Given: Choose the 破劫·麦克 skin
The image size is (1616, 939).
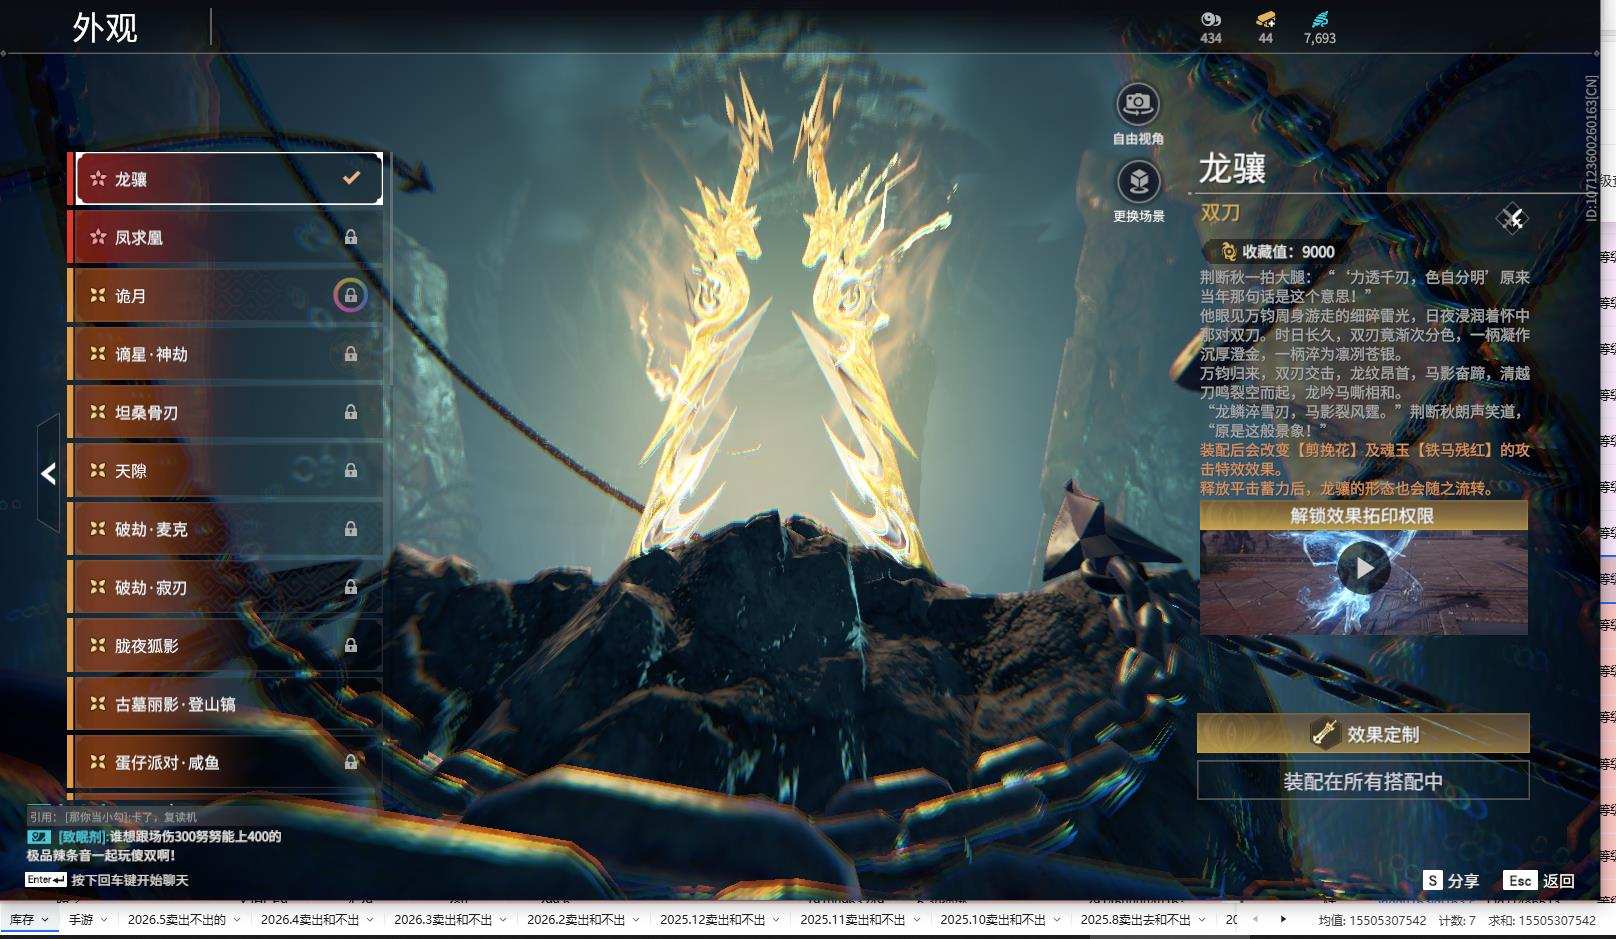Looking at the screenshot, I should click(225, 528).
